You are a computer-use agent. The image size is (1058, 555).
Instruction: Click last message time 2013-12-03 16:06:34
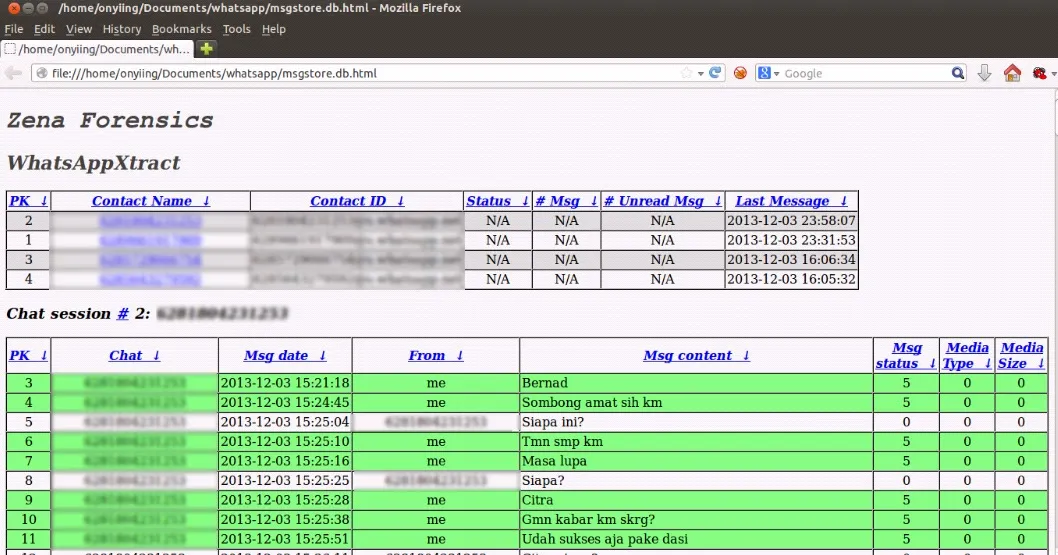click(x=791, y=260)
